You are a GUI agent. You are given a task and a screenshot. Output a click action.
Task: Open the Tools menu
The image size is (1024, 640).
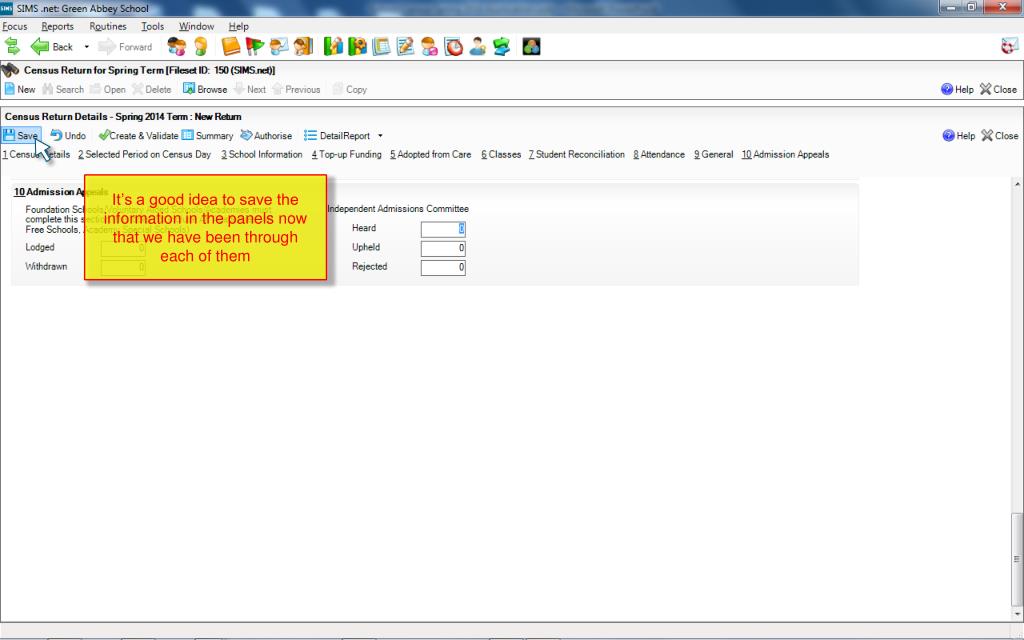tap(152, 27)
